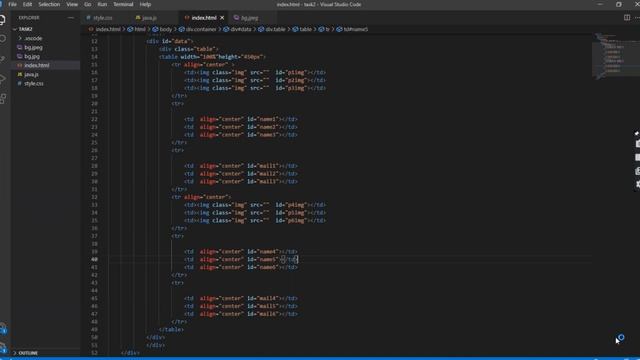Open style.css in the explorer
Viewport: 640px width, 360px height.
tap(45, 83)
